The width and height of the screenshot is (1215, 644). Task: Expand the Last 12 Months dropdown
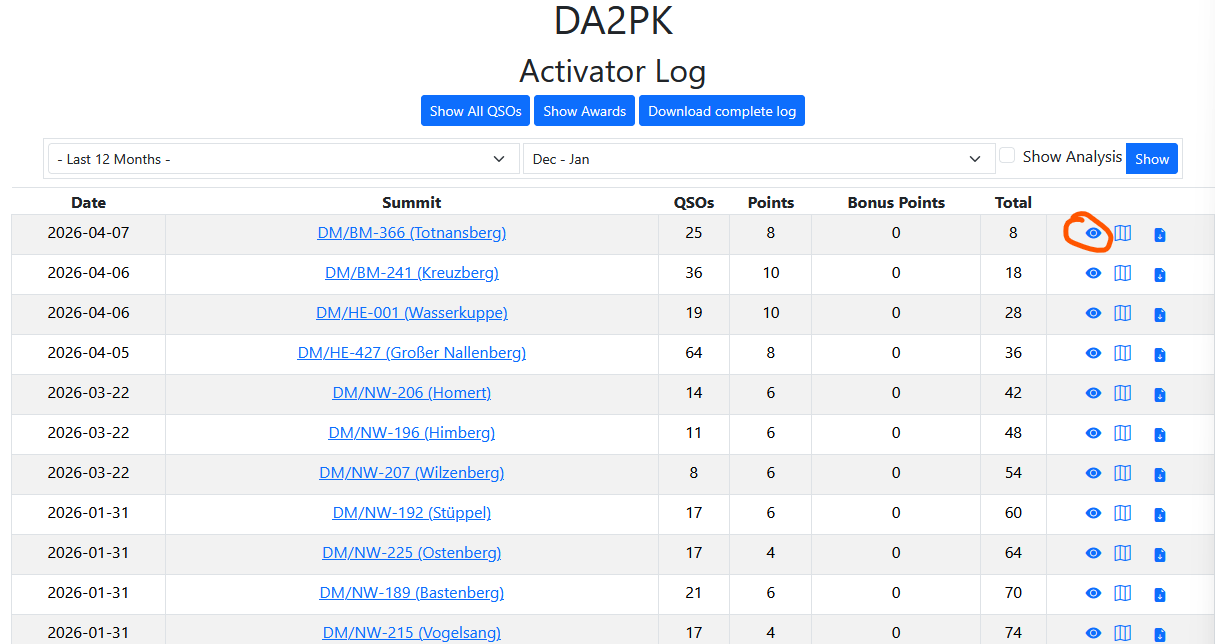[x=282, y=159]
